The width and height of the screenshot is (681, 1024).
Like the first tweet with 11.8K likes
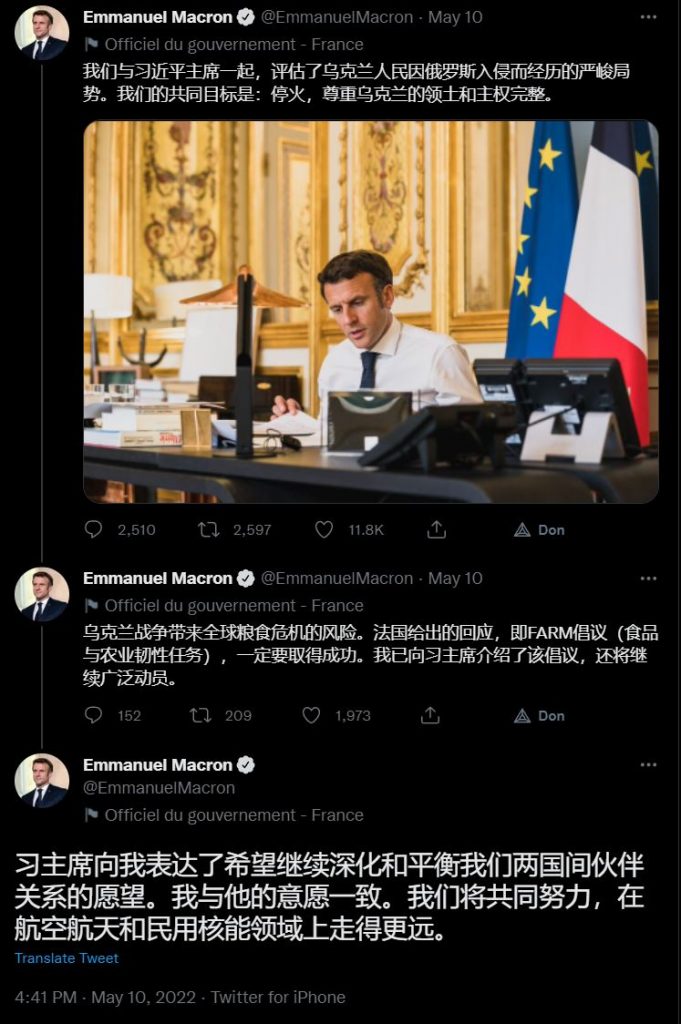pos(324,530)
